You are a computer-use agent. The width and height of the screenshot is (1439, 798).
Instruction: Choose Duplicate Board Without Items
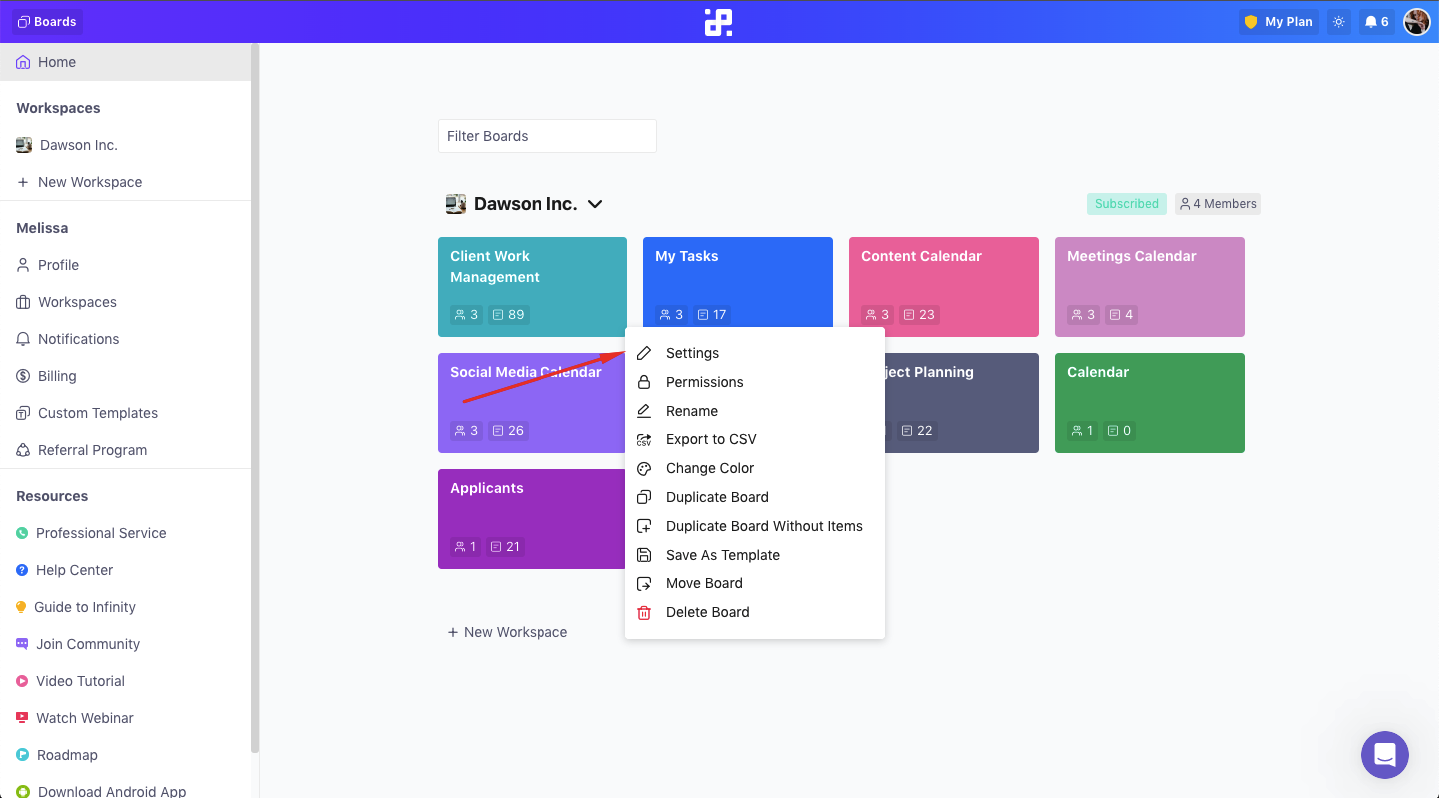pyautogui.click(x=764, y=527)
